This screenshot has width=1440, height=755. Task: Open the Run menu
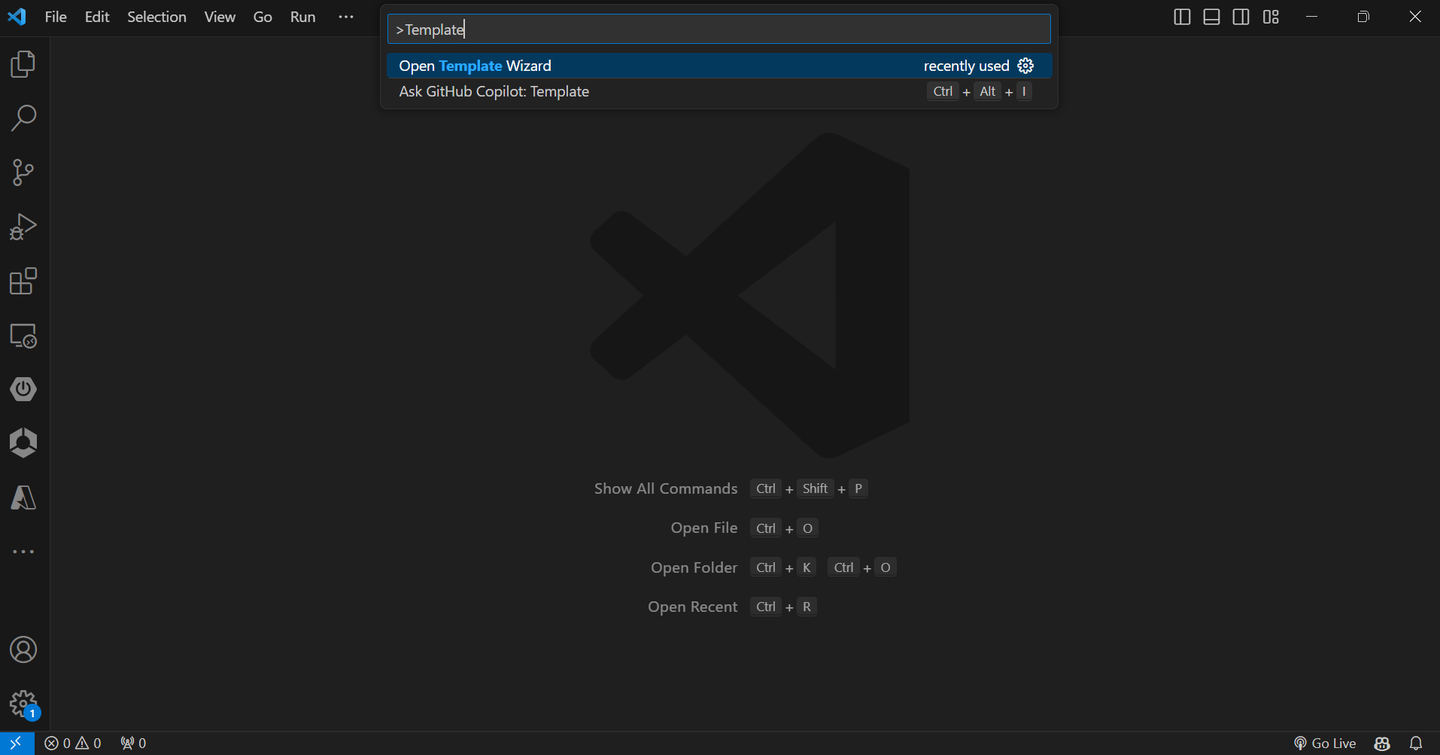(303, 17)
